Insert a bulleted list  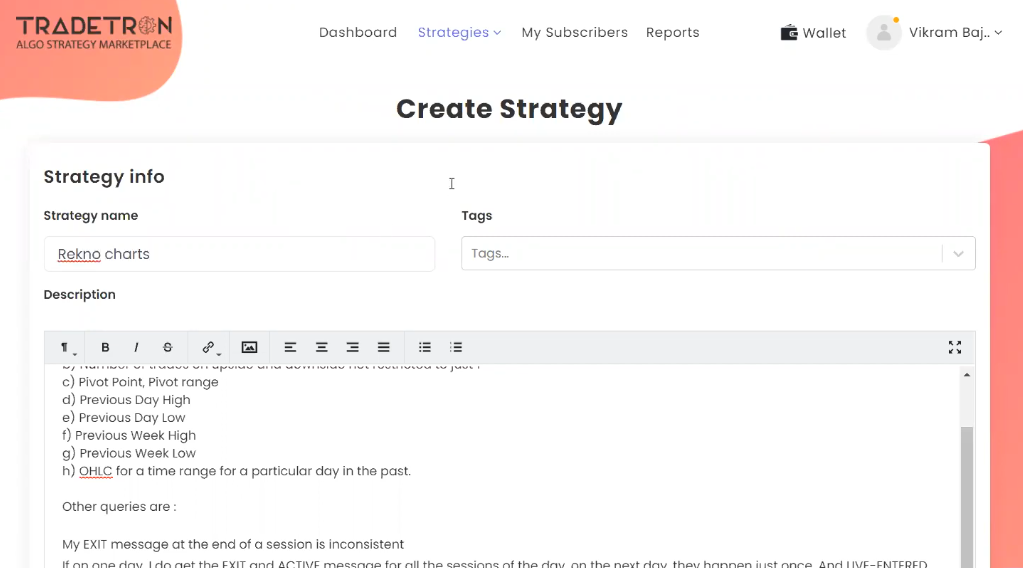point(425,347)
